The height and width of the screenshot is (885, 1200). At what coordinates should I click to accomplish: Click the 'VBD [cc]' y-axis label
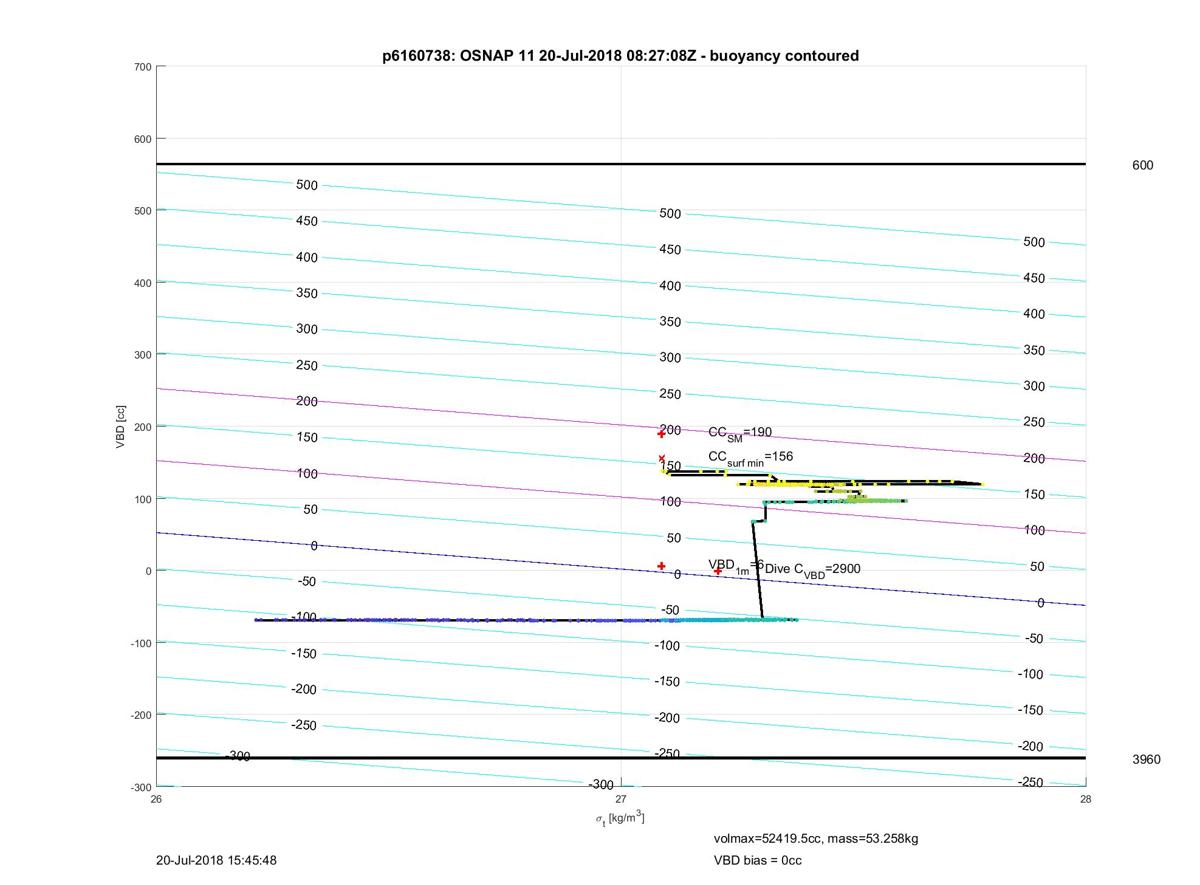pos(120,427)
